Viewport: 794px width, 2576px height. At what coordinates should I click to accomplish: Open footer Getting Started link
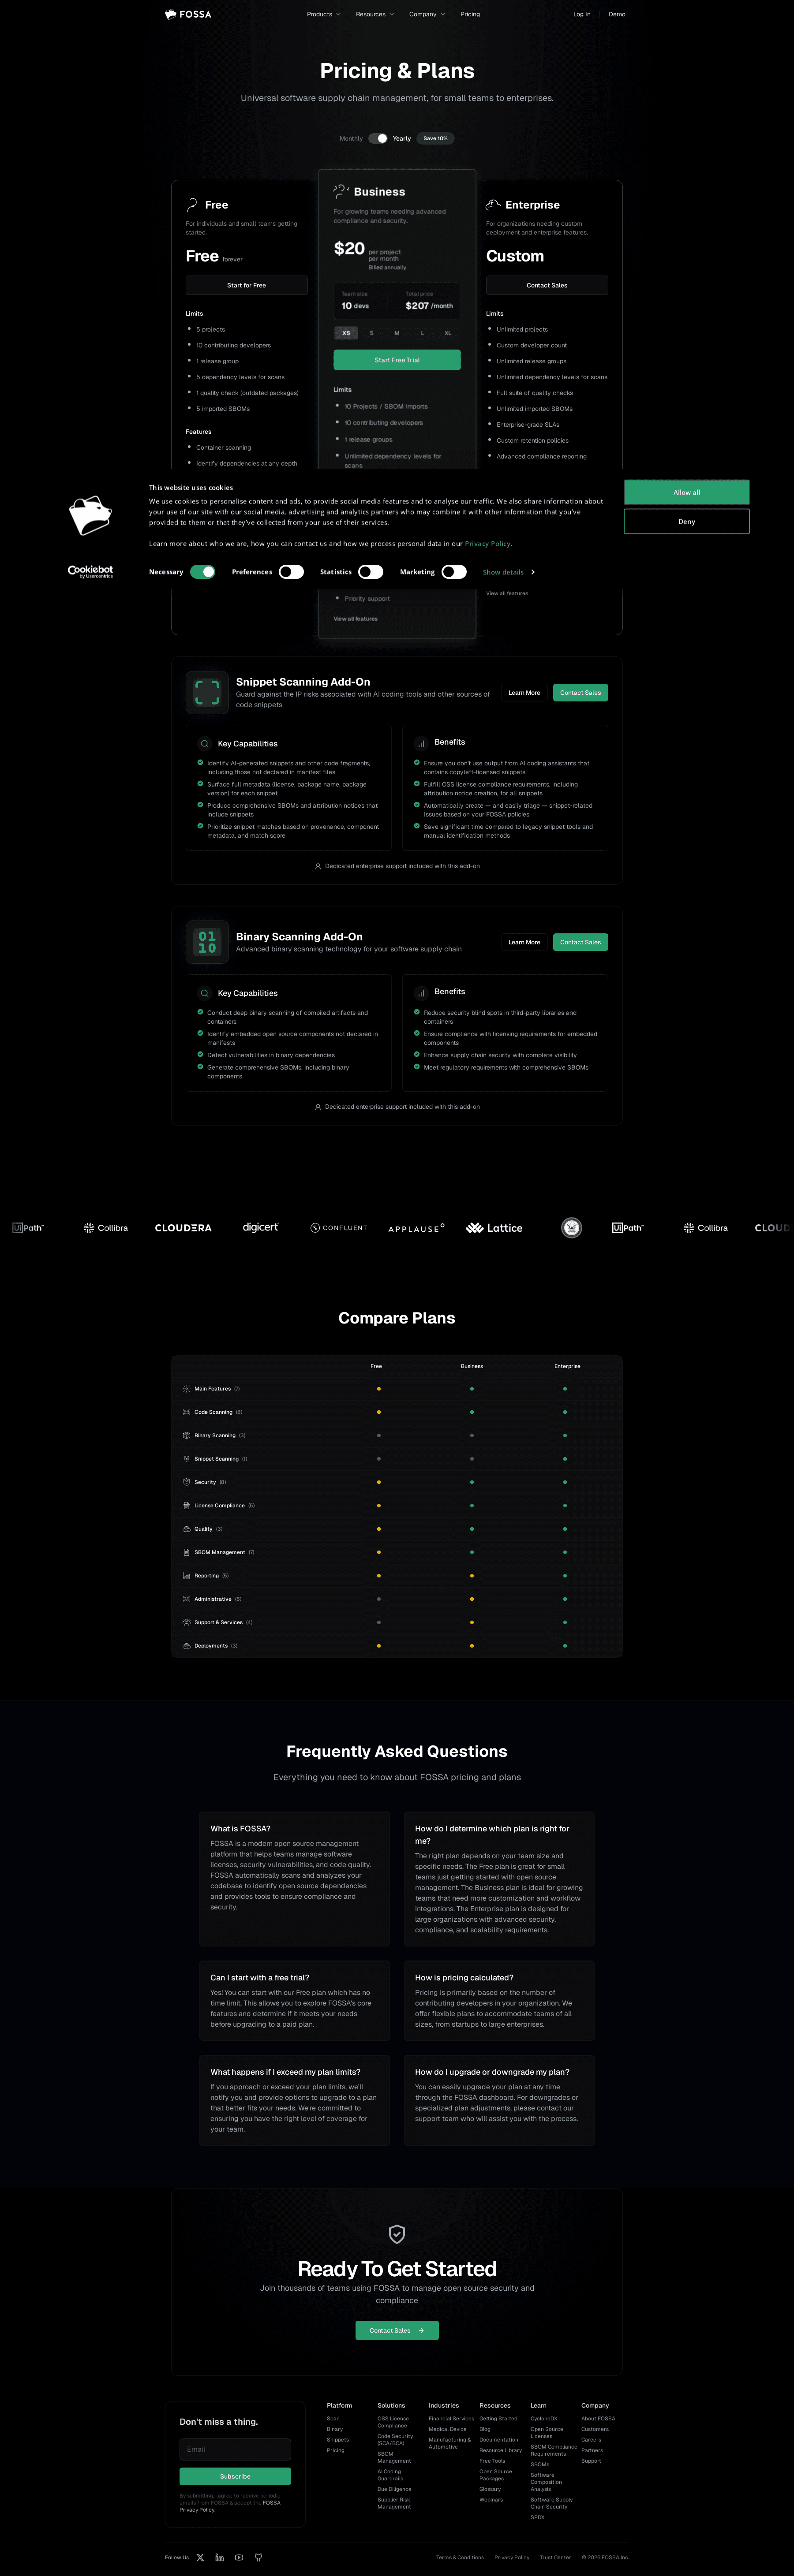tap(498, 2418)
